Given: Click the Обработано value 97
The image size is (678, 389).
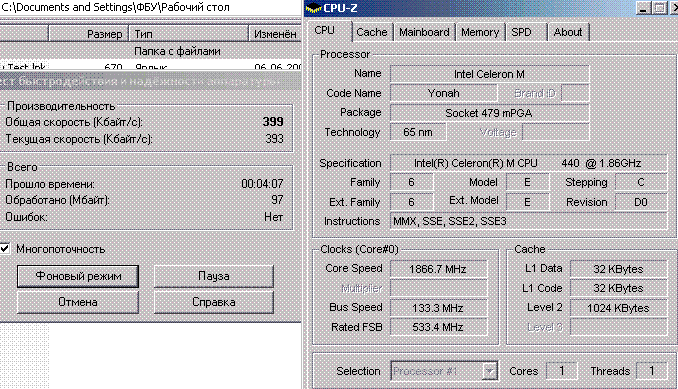Looking at the screenshot, I should click(x=277, y=200).
